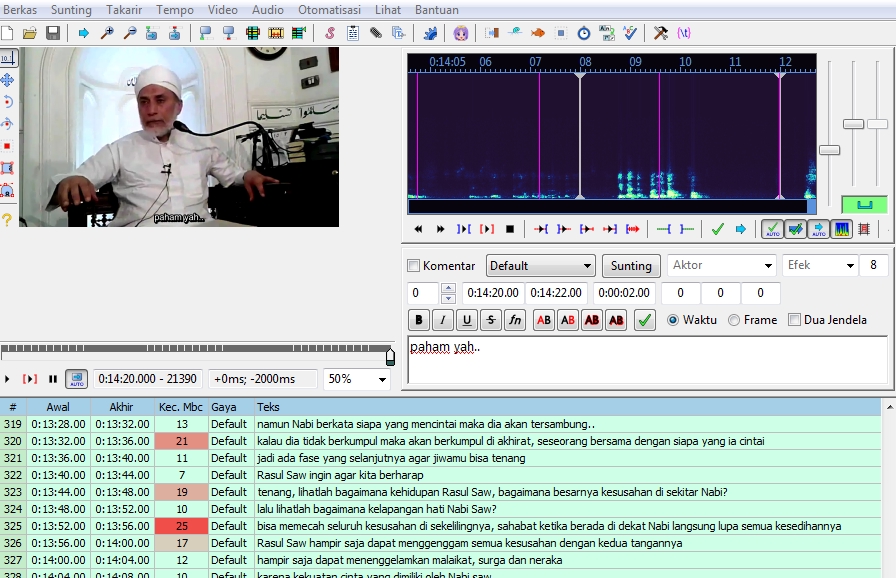The width and height of the screenshot is (896, 578).
Task: Click the grid scrollbar up arrow
Action: pos(890,407)
